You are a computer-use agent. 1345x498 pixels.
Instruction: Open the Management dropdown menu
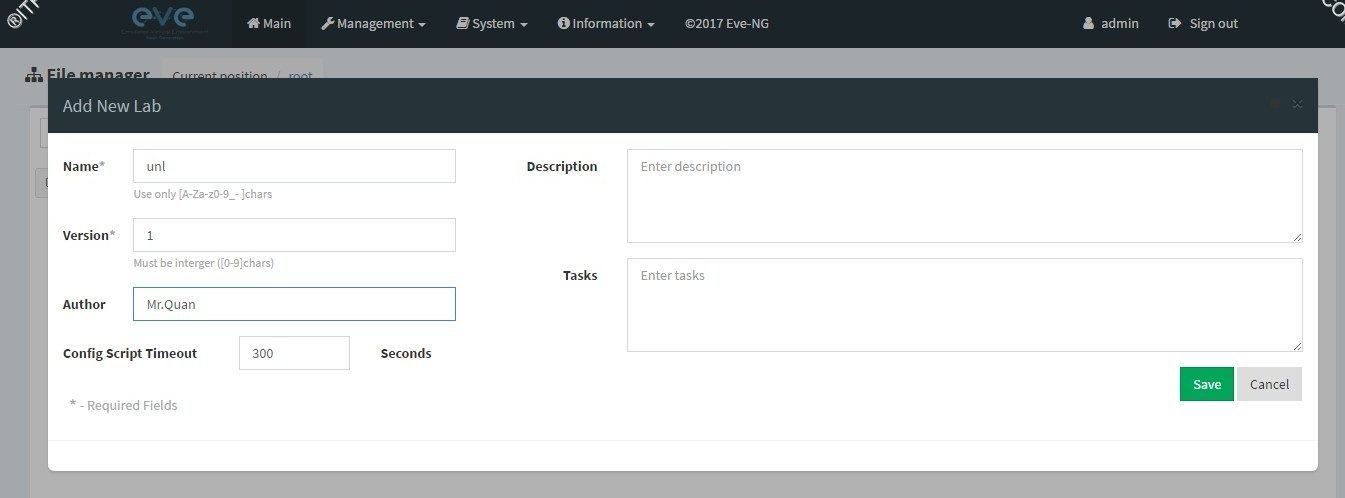(x=373, y=23)
